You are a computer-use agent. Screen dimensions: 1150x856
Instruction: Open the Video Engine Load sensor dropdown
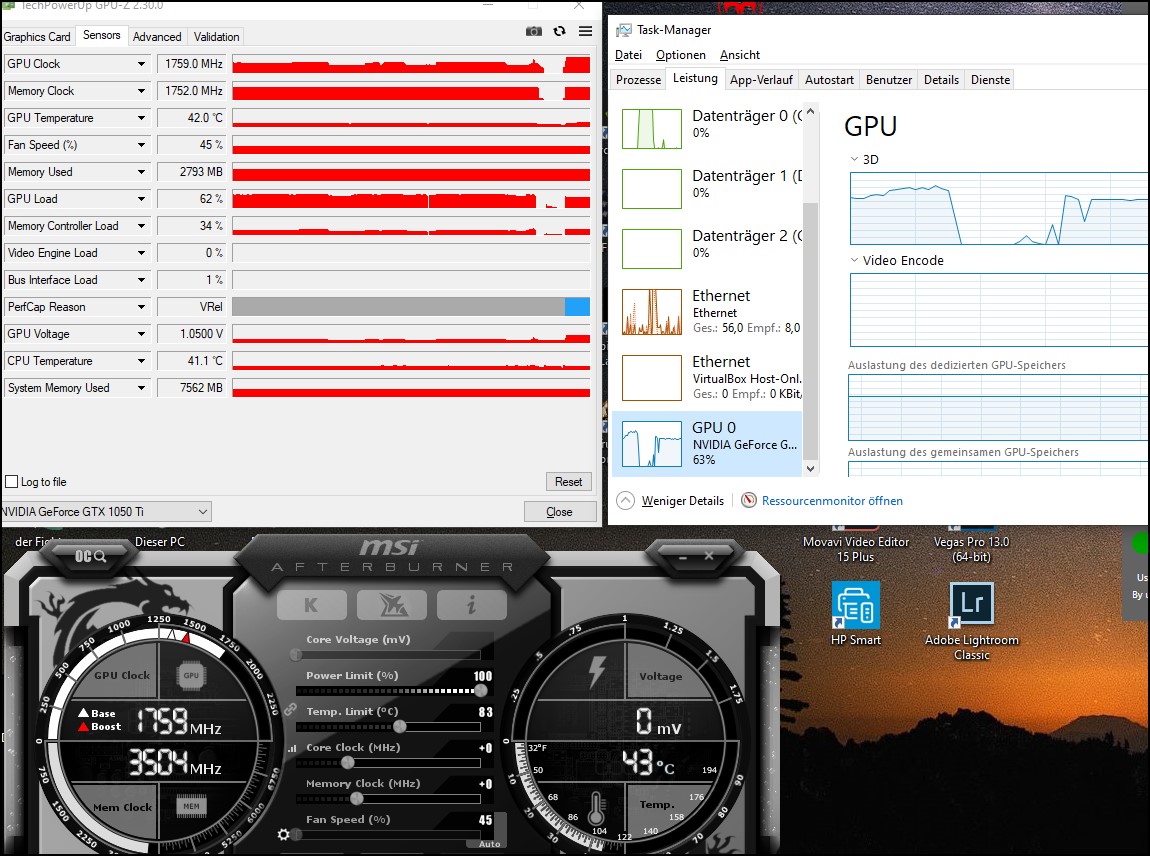[141, 253]
